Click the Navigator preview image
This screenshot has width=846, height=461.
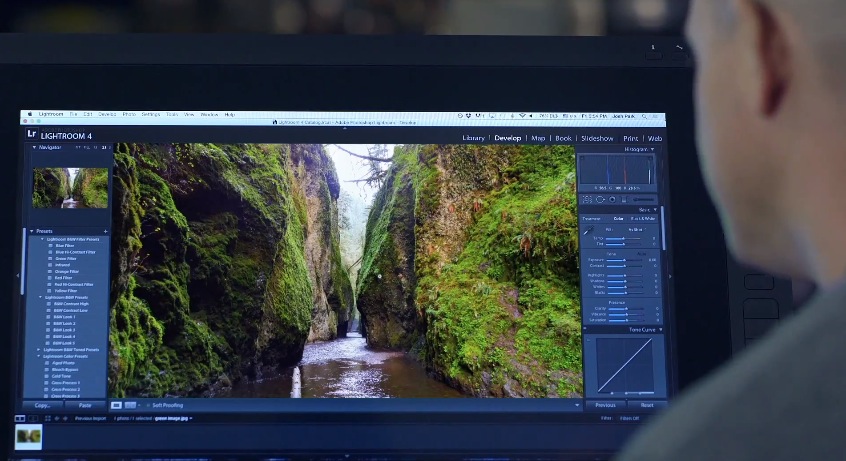[x=70, y=188]
